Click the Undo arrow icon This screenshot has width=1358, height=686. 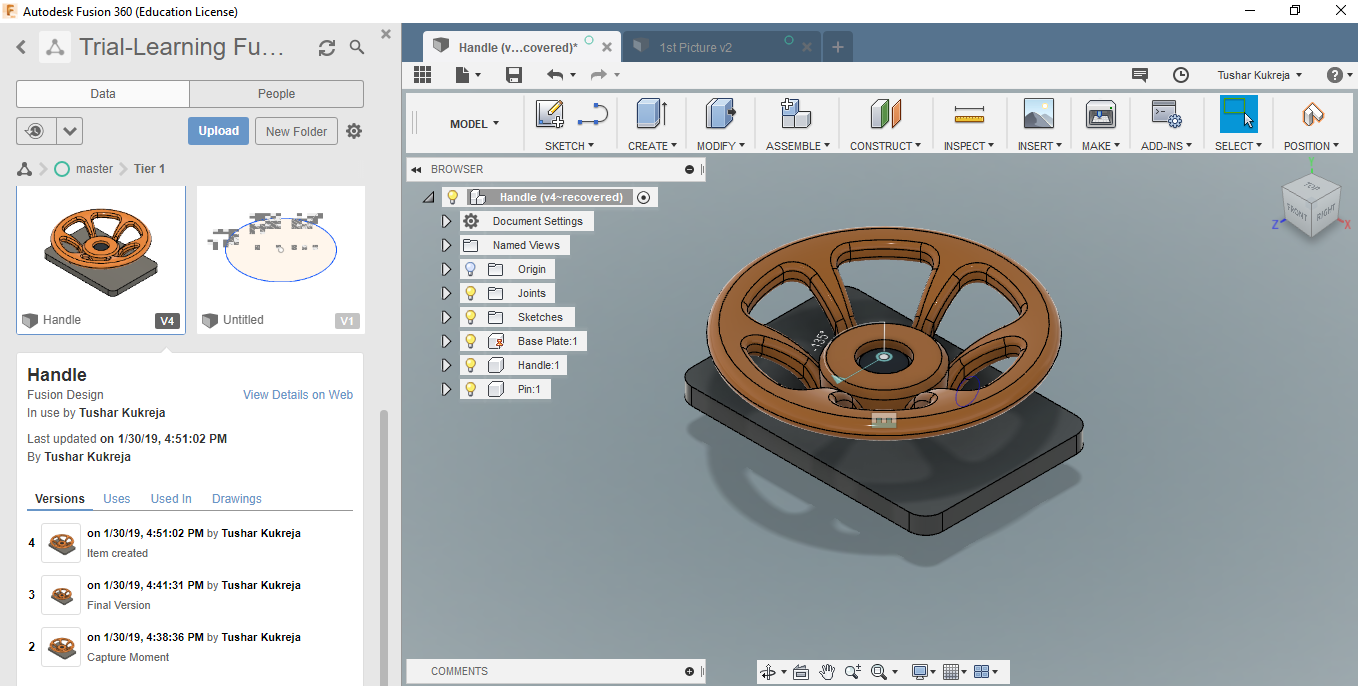click(555, 75)
